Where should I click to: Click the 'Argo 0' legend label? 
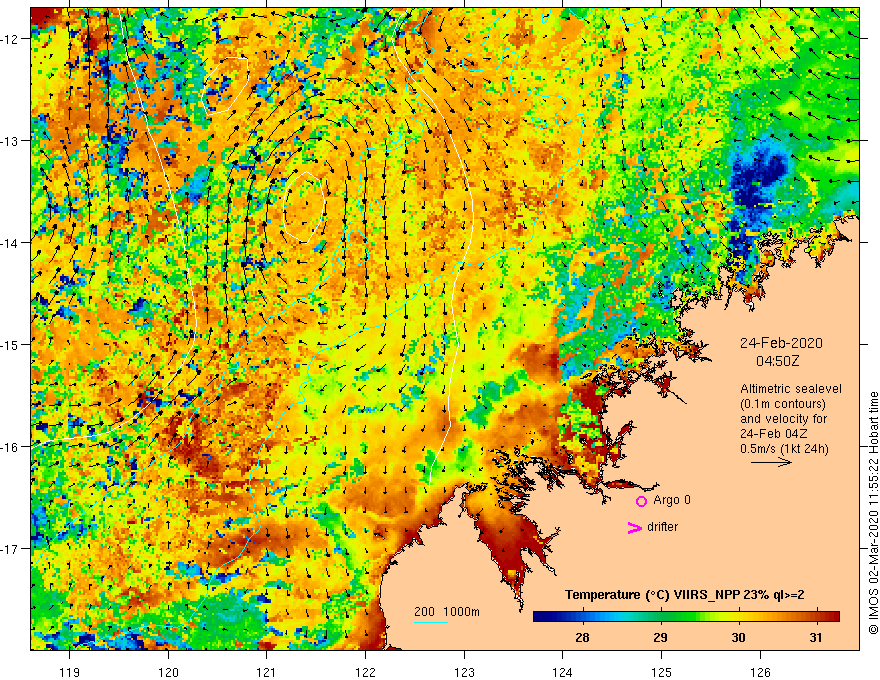tap(672, 500)
